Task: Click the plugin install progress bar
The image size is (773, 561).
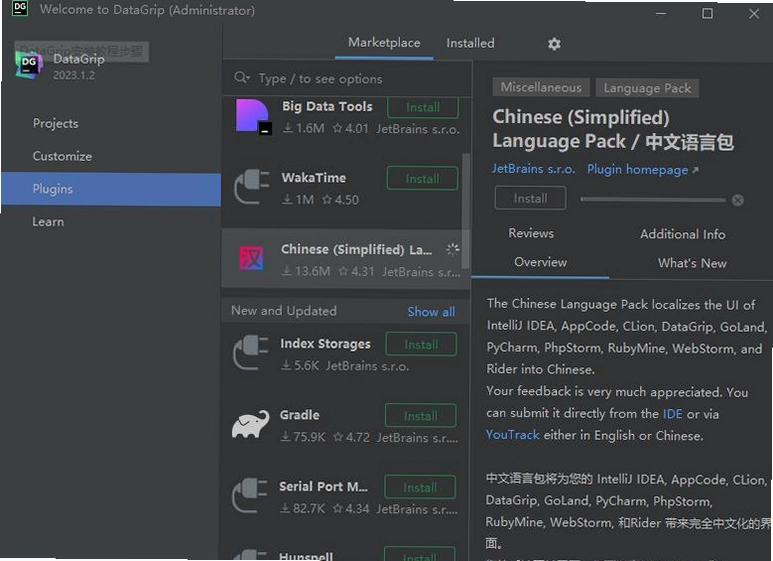Action: pos(653,200)
